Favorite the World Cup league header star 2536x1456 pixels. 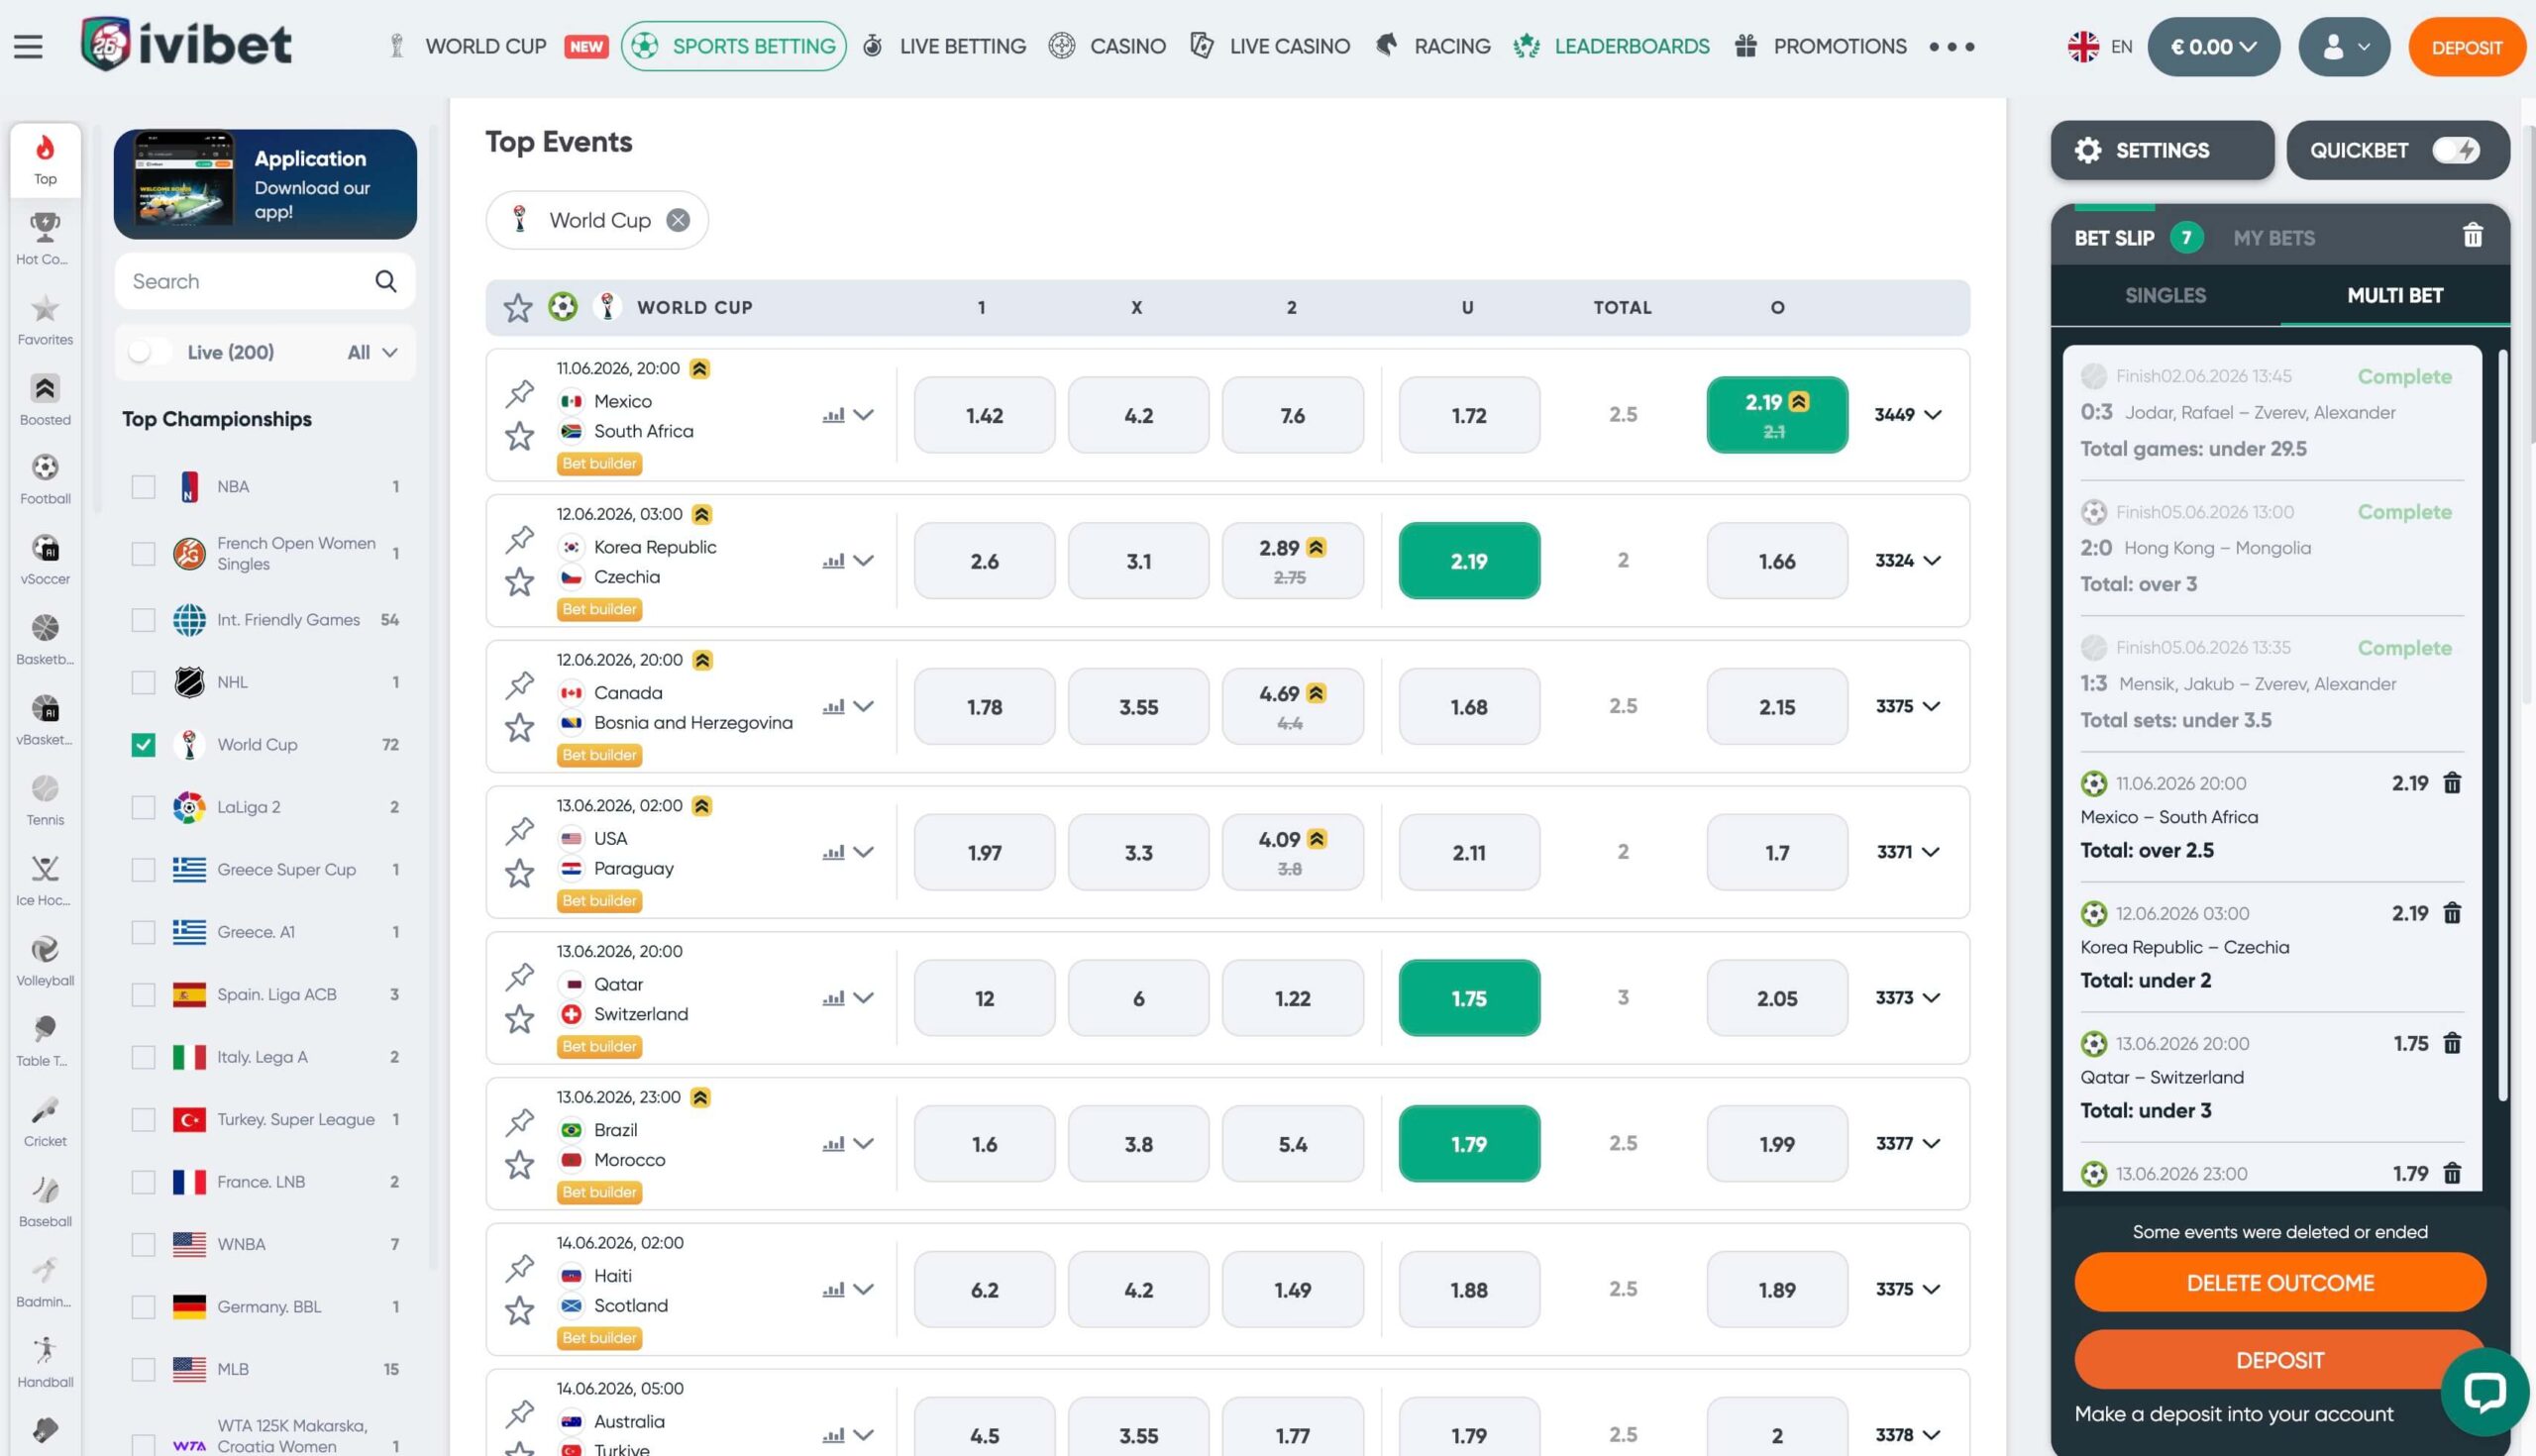point(518,307)
